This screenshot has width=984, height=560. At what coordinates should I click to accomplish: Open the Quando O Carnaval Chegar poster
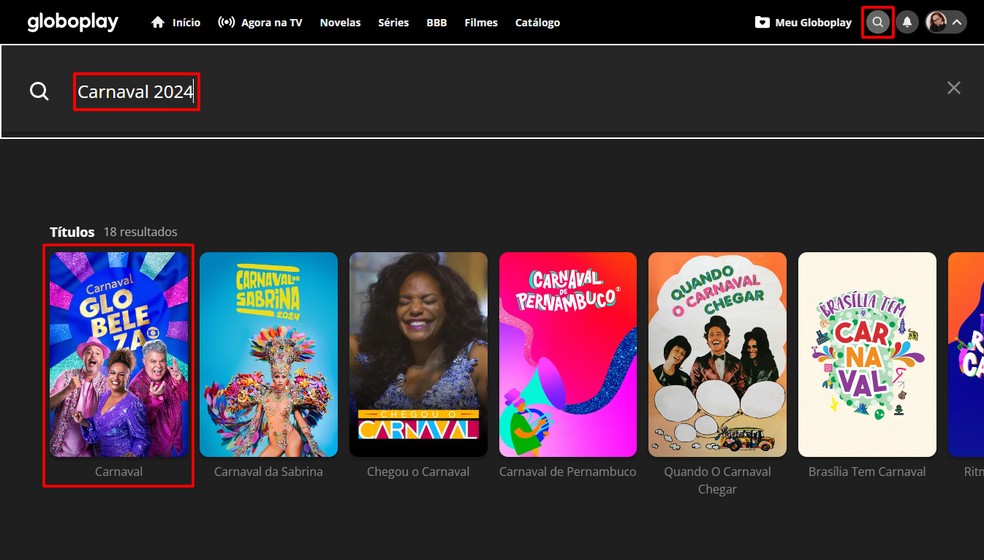point(717,354)
